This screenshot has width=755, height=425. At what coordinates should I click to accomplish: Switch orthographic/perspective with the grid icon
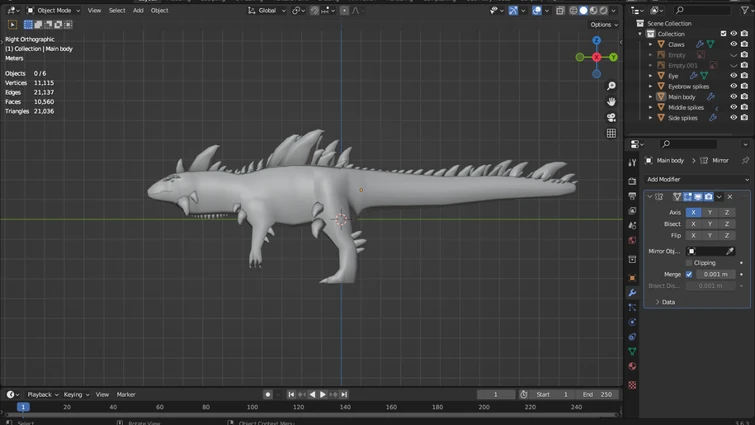(x=611, y=134)
